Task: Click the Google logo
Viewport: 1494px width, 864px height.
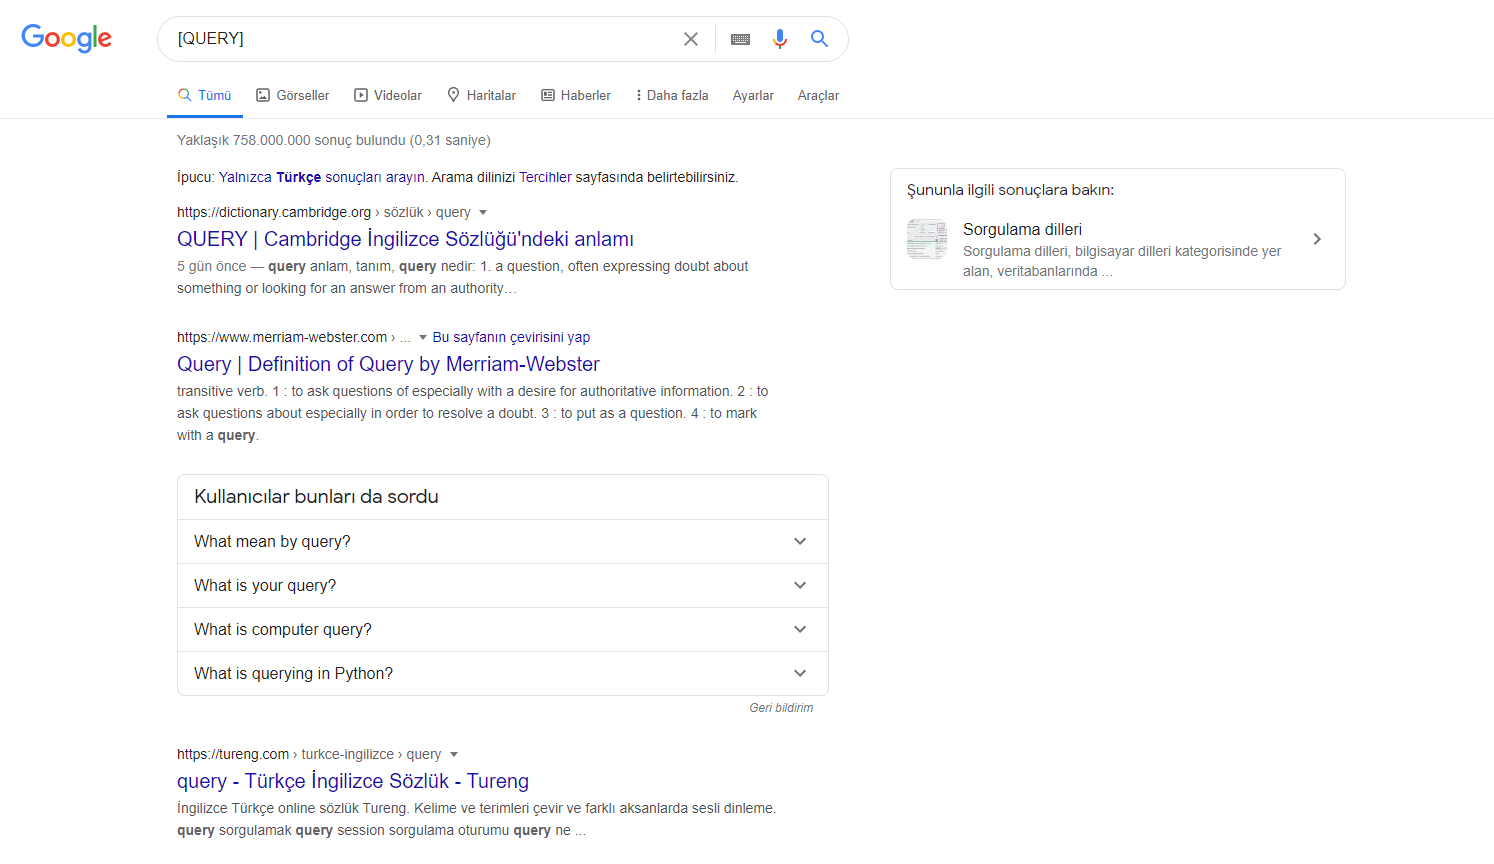Action: pos(67,38)
